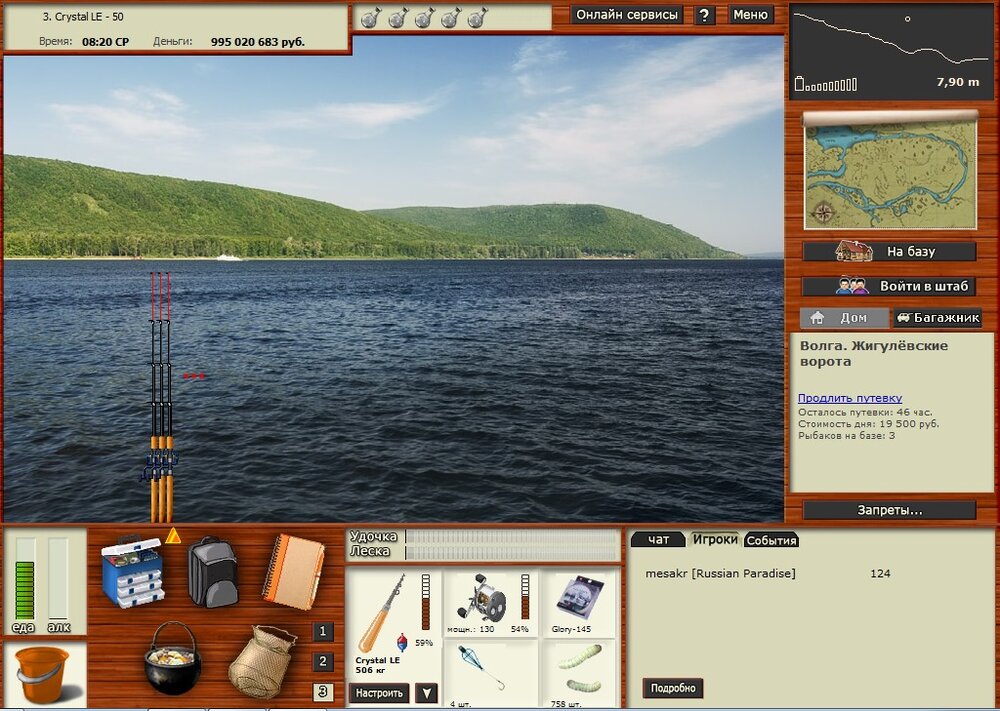Switch to the События tab
This screenshot has width=1000, height=711.
(772, 541)
